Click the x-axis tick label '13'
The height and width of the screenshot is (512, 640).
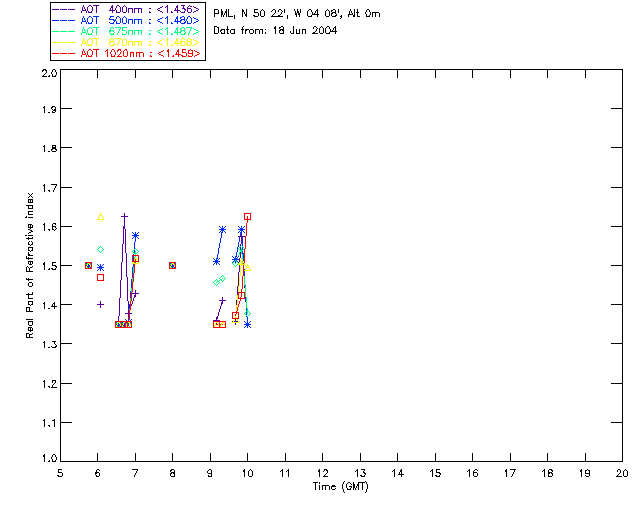[x=360, y=473]
